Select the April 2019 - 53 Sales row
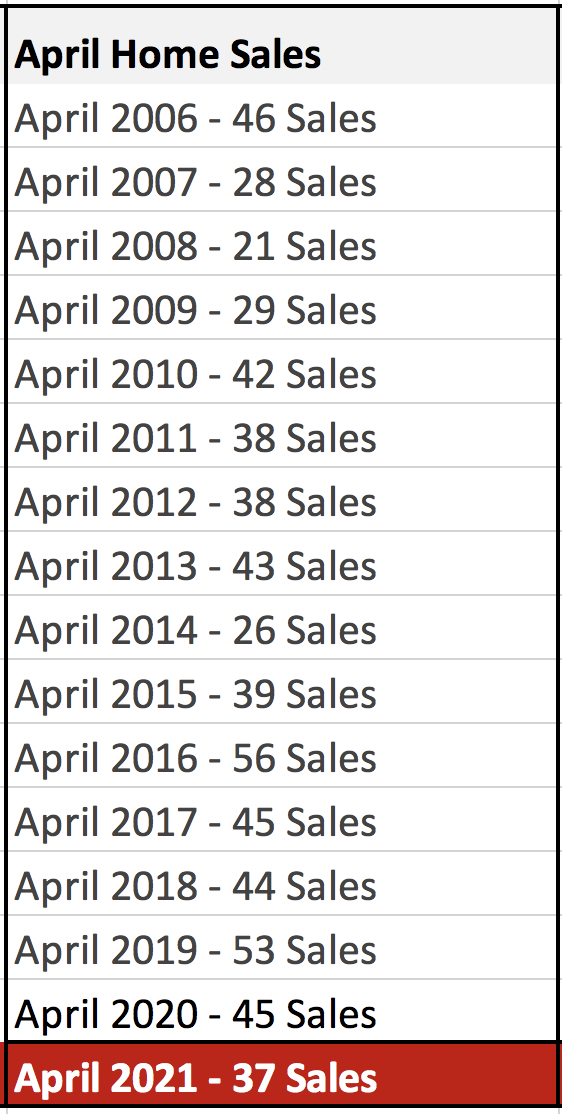The width and height of the screenshot is (562, 1114). pyautogui.click(x=281, y=947)
